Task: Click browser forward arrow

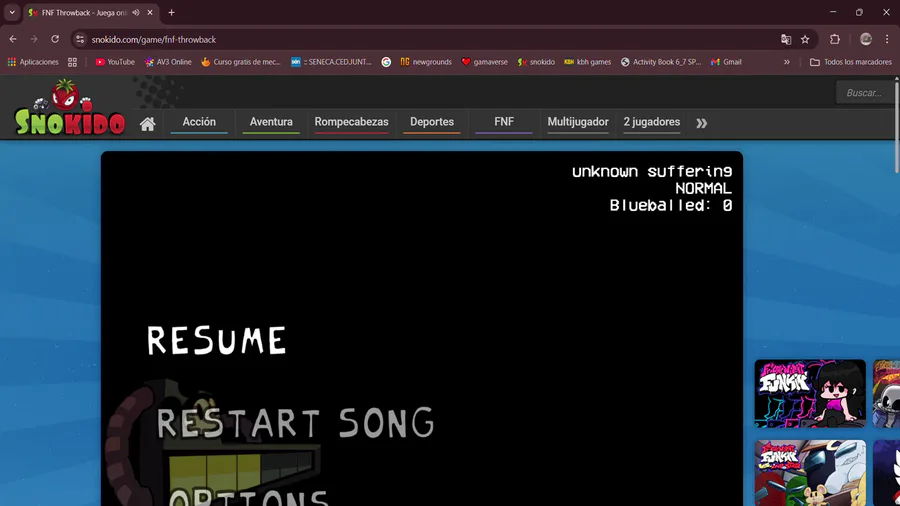Action: [34, 39]
